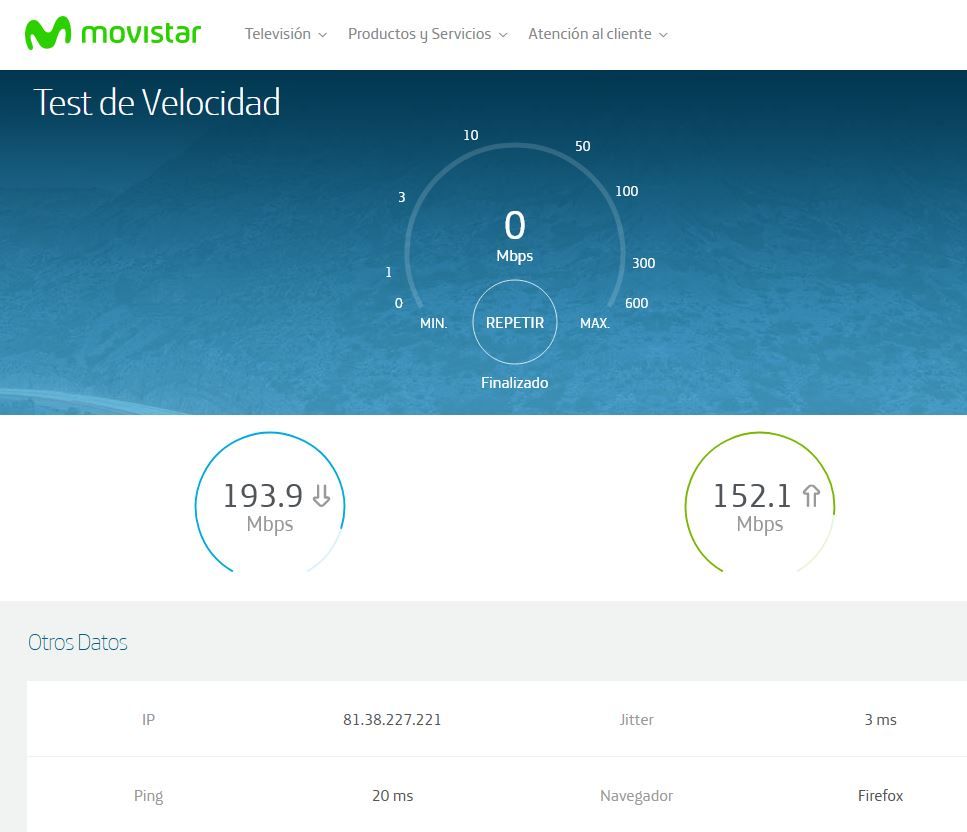
Task: Click the Navegador Firefox value
Action: point(880,796)
